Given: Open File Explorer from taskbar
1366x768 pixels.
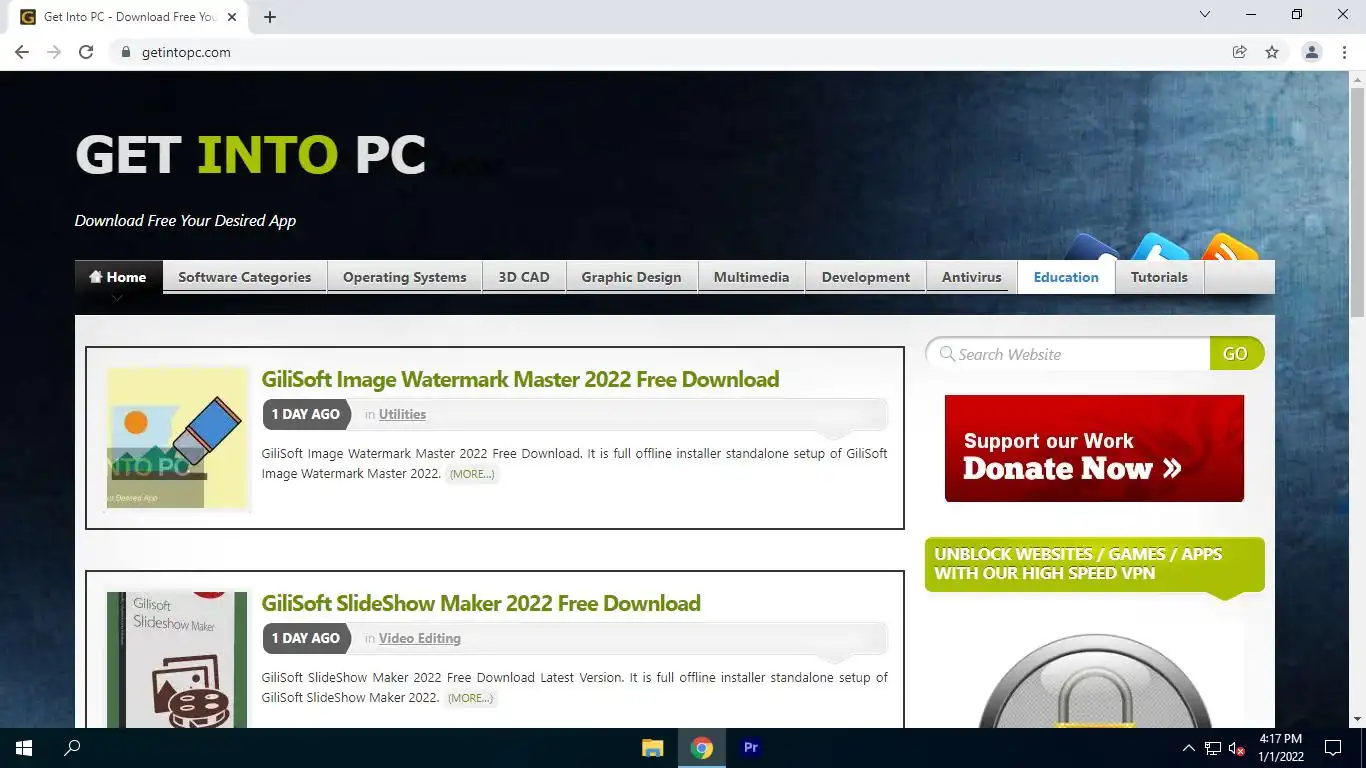Looking at the screenshot, I should click(653, 748).
